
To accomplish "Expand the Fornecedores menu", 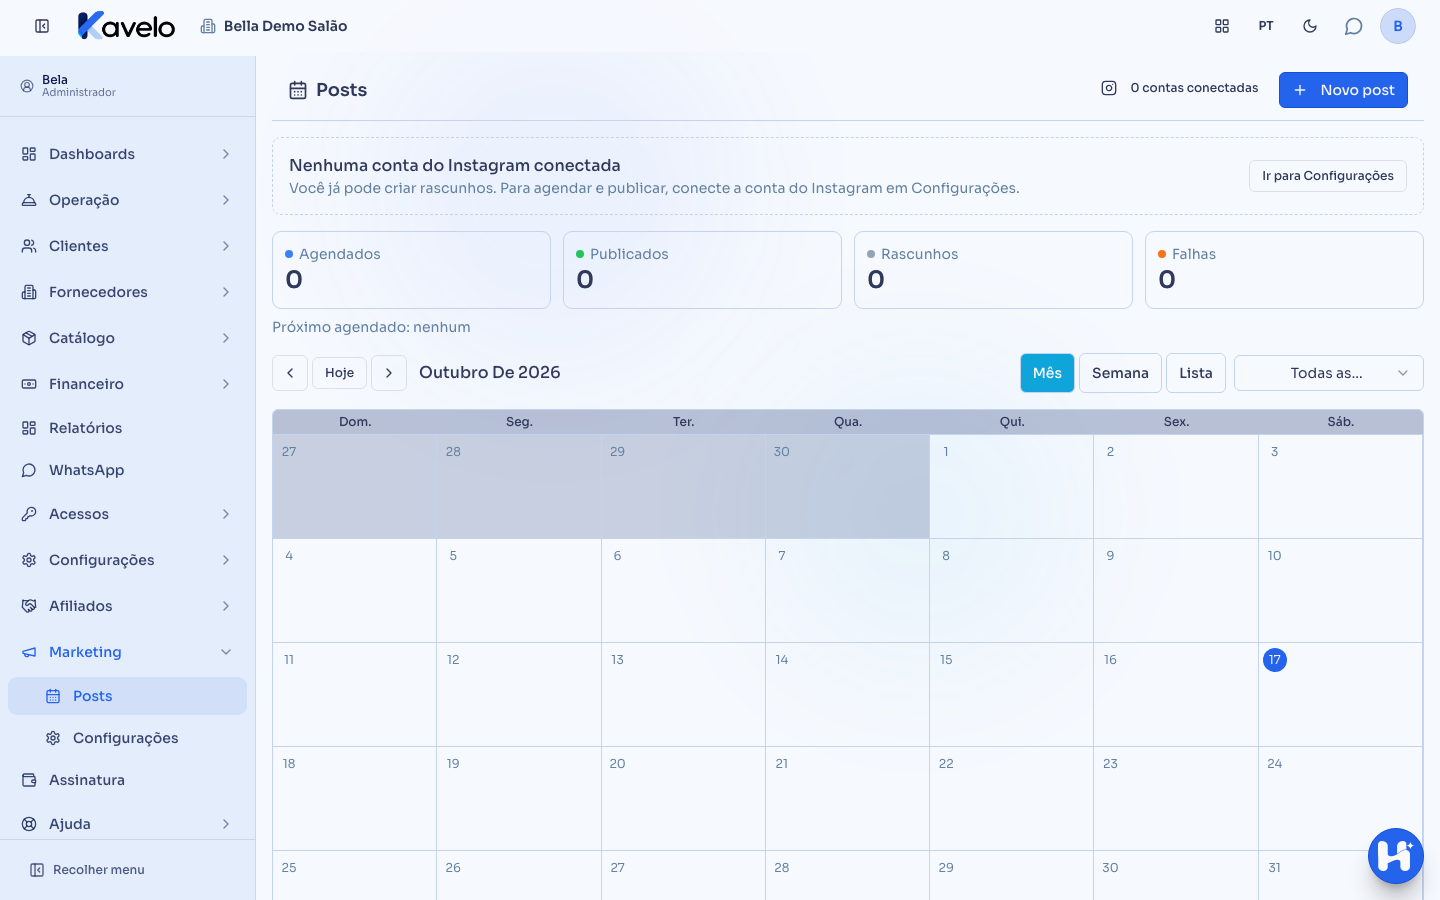I will pyautogui.click(x=127, y=292).
